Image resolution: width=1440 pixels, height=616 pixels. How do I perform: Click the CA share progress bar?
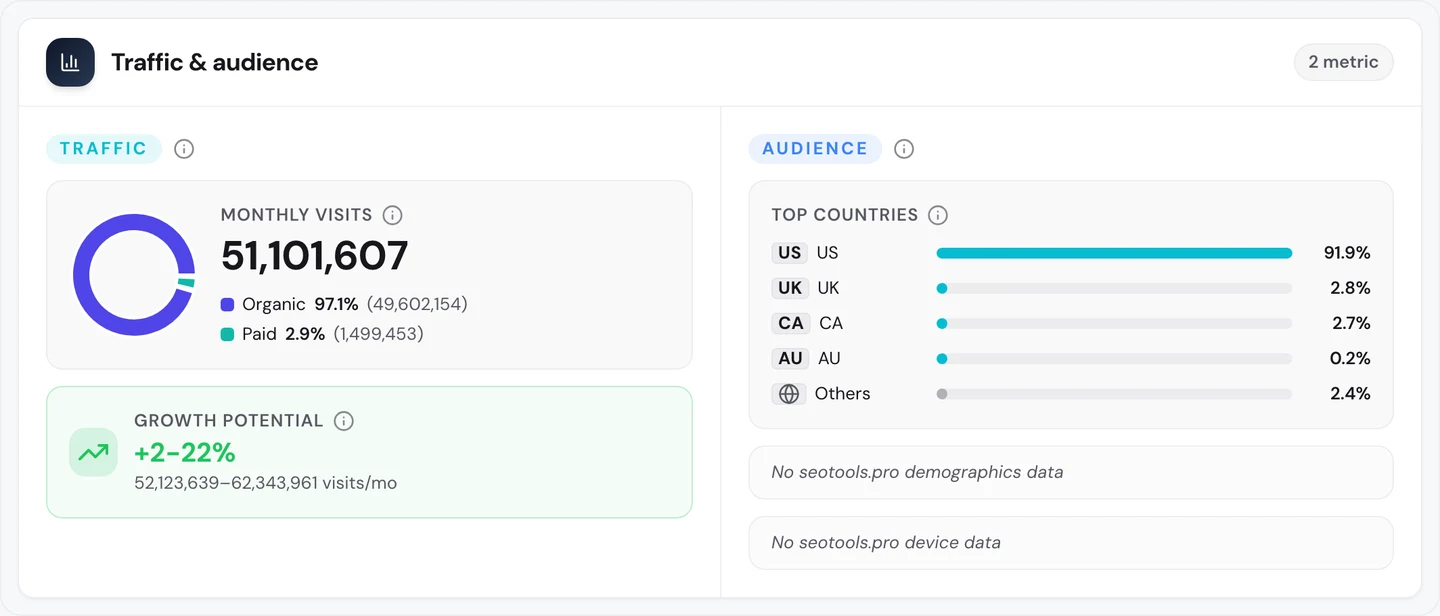click(x=1114, y=323)
